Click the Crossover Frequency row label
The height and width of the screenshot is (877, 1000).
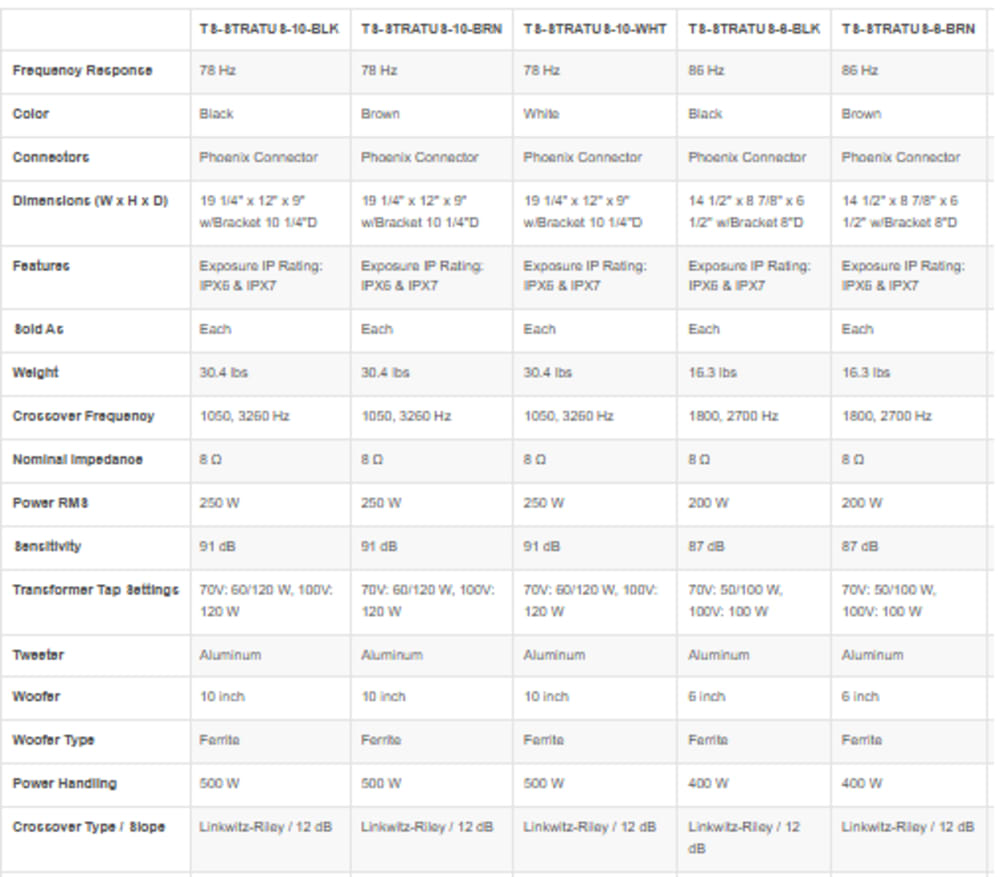(84, 416)
